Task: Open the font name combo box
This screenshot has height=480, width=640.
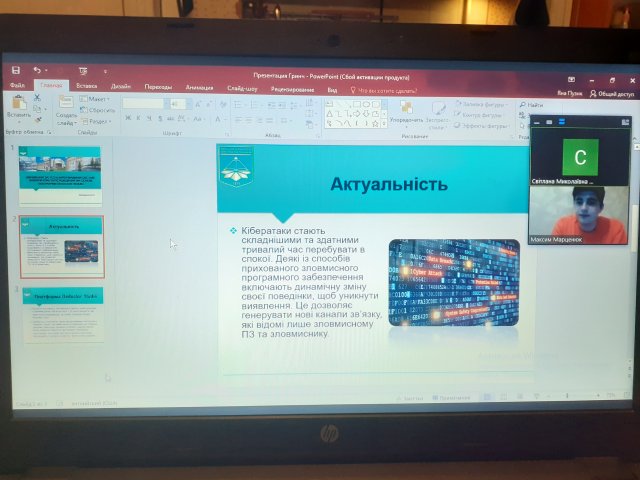Action: coord(143,103)
